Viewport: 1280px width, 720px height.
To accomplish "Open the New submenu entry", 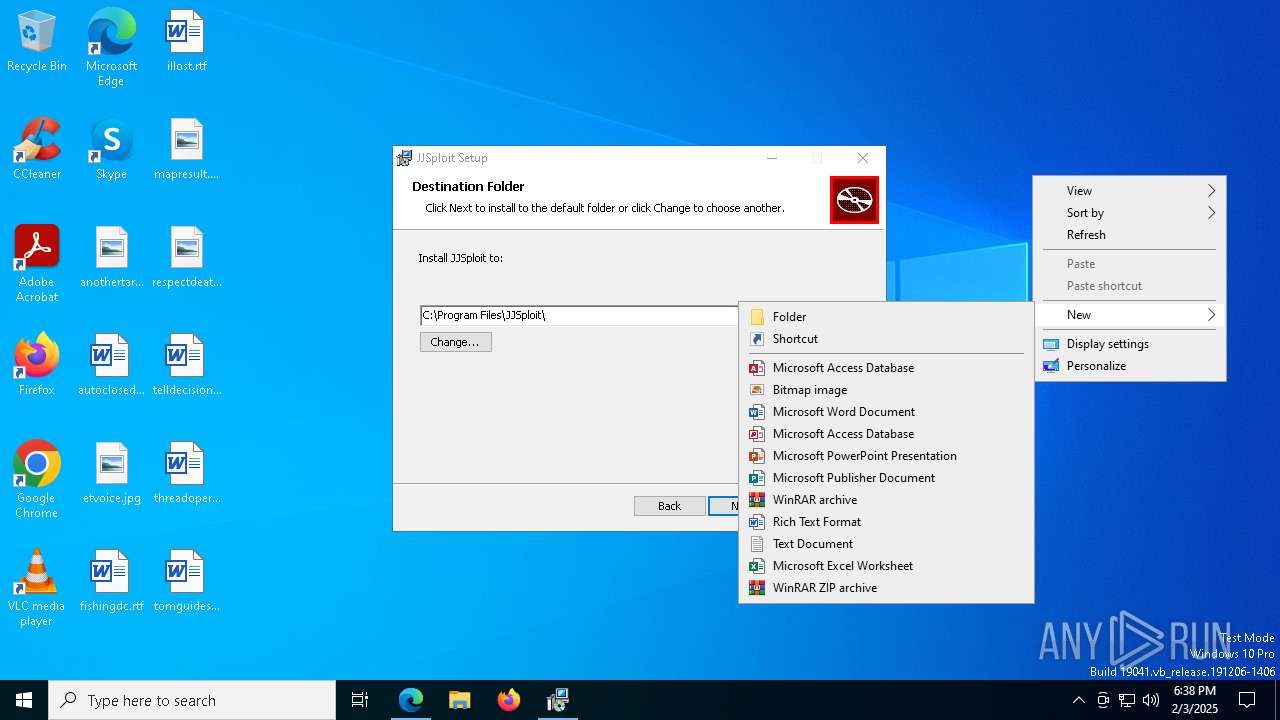I will [1130, 315].
